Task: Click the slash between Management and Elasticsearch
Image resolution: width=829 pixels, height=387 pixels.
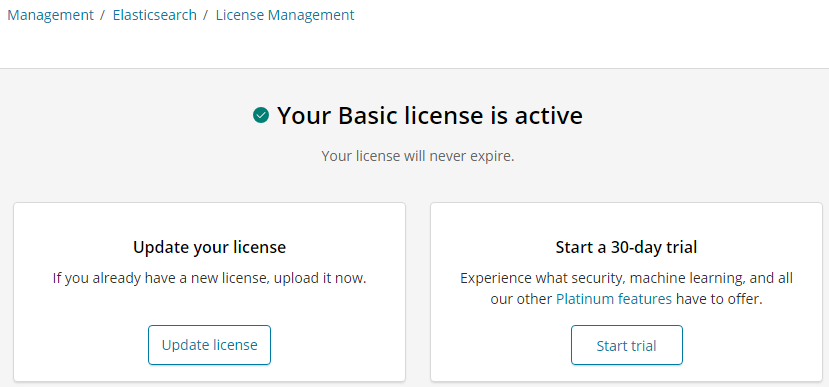Action: 103,15
